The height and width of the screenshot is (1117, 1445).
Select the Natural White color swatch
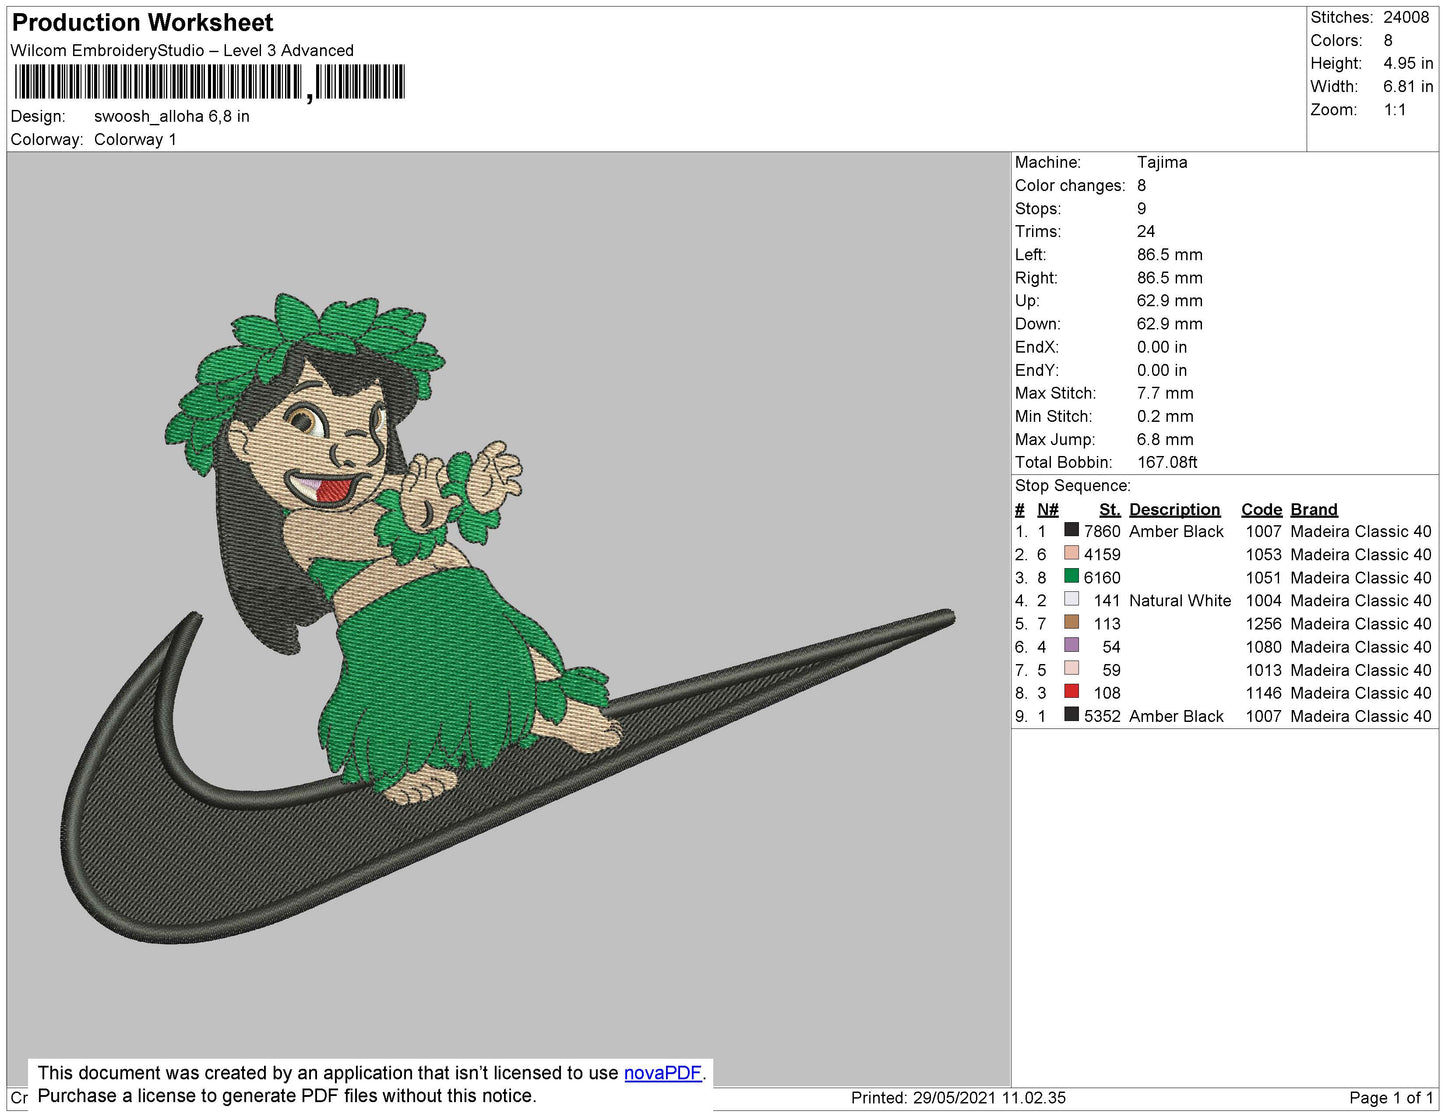(1071, 599)
